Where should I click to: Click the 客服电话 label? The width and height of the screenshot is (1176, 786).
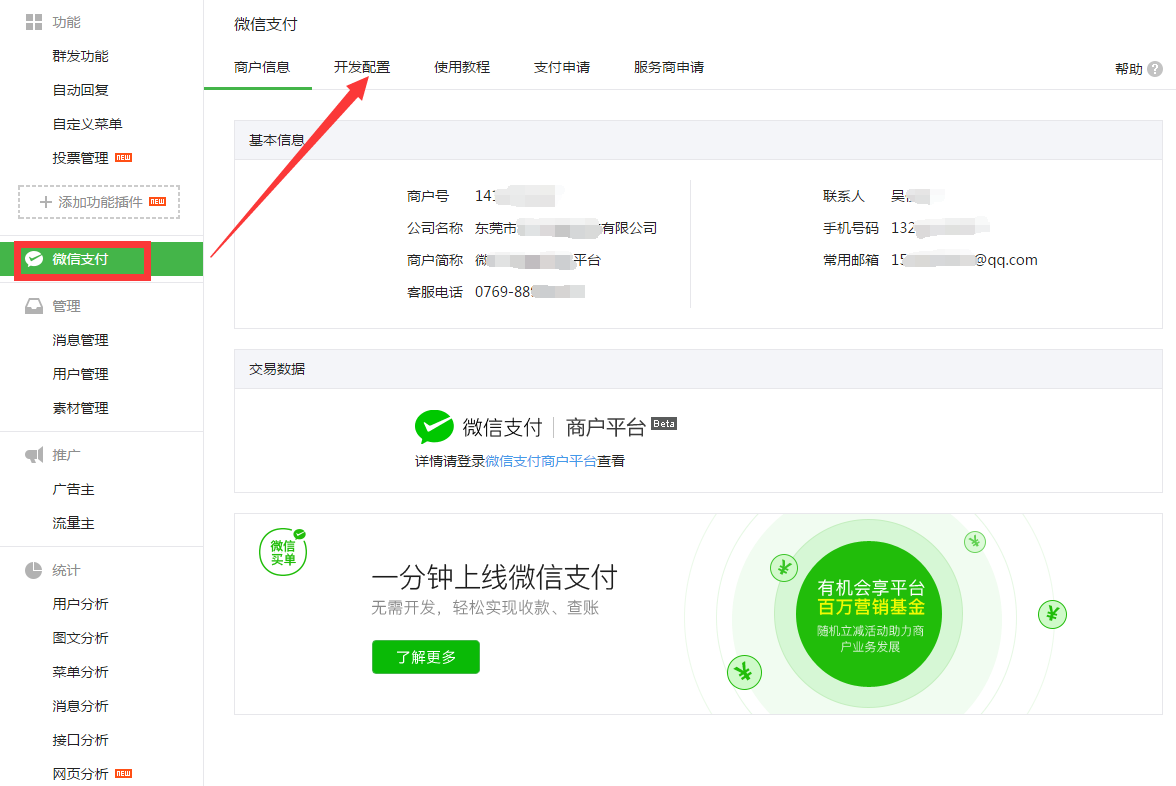click(x=435, y=292)
